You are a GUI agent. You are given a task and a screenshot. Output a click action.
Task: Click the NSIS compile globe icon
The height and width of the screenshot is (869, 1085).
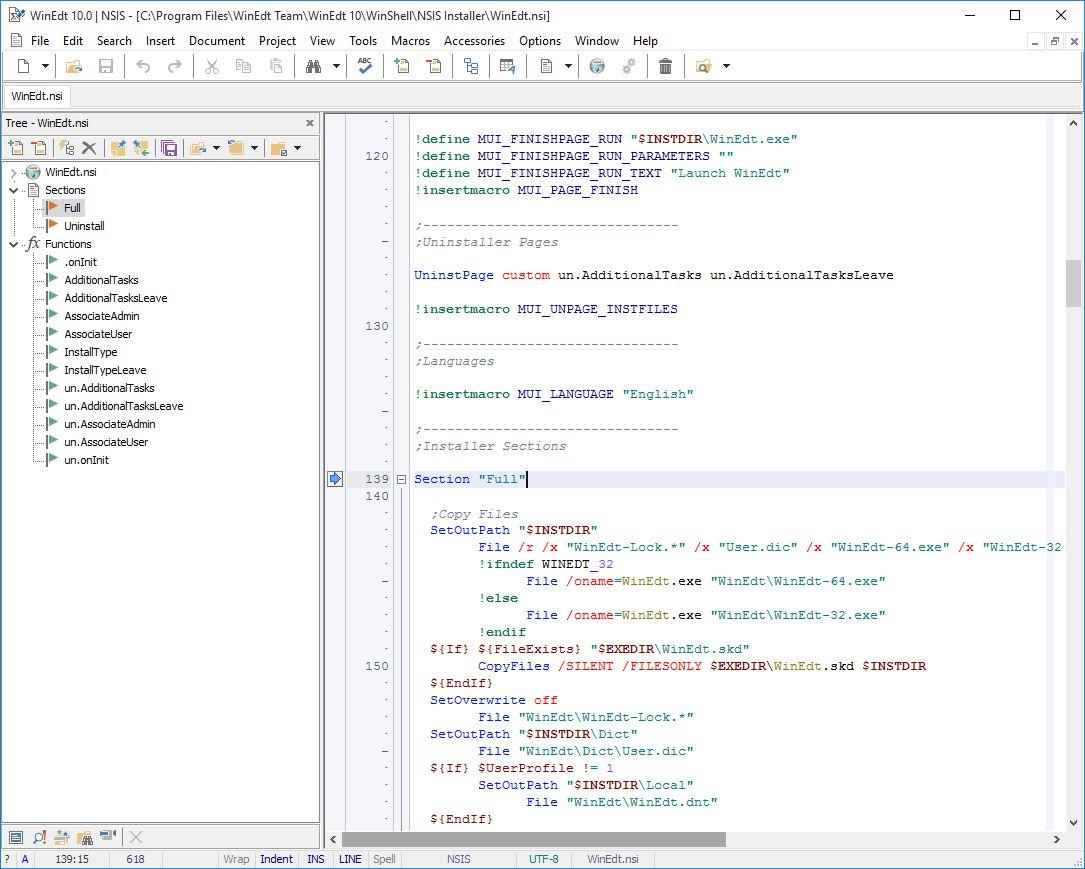(596, 66)
